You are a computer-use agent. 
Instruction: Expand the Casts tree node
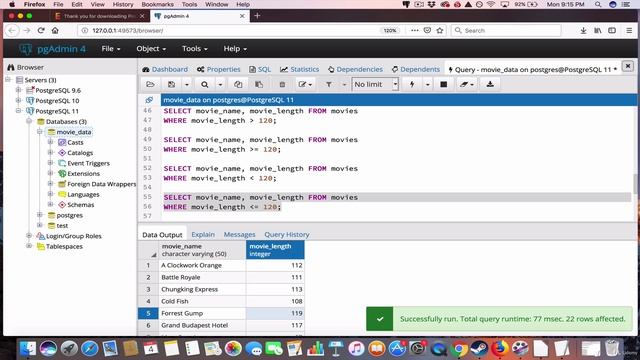50,142
